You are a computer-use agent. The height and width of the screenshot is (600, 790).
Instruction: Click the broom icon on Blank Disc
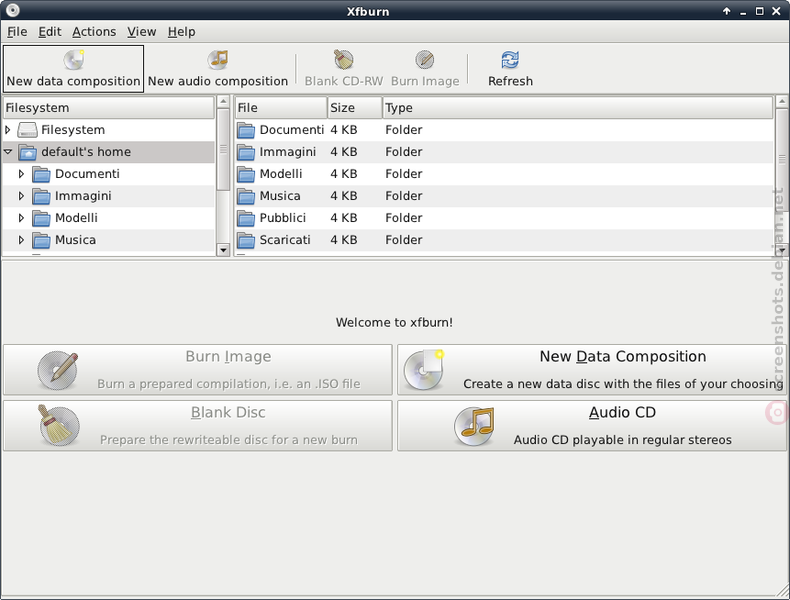pos(59,426)
